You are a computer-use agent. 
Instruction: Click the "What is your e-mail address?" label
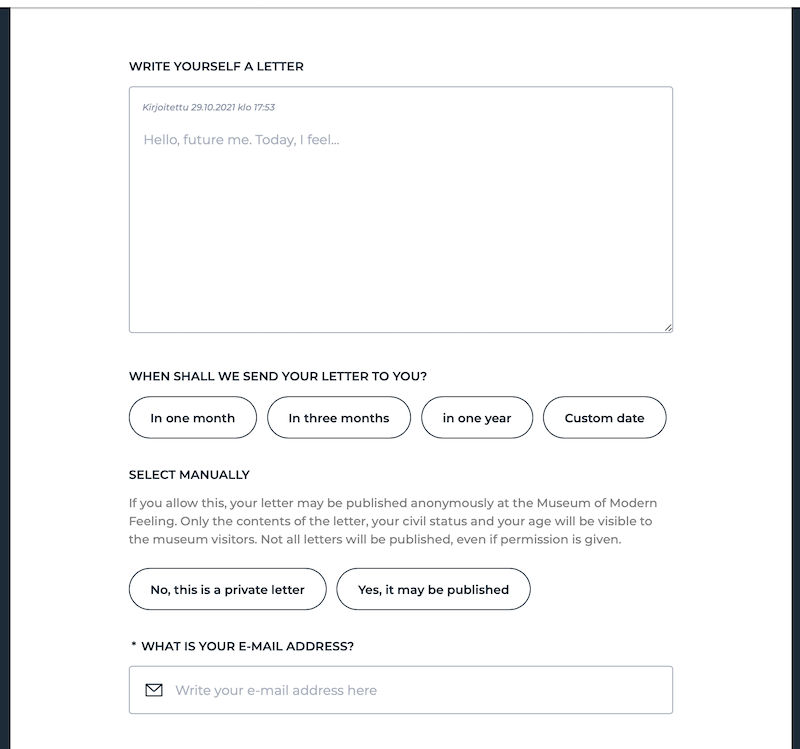click(x=247, y=646)
